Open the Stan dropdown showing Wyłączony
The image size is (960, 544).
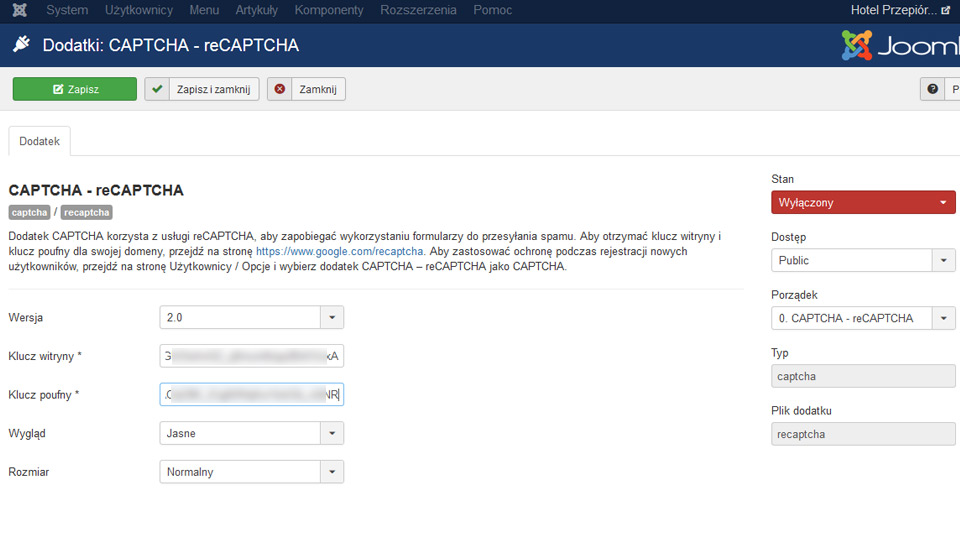pyautogui.click(x=863, y=203)
